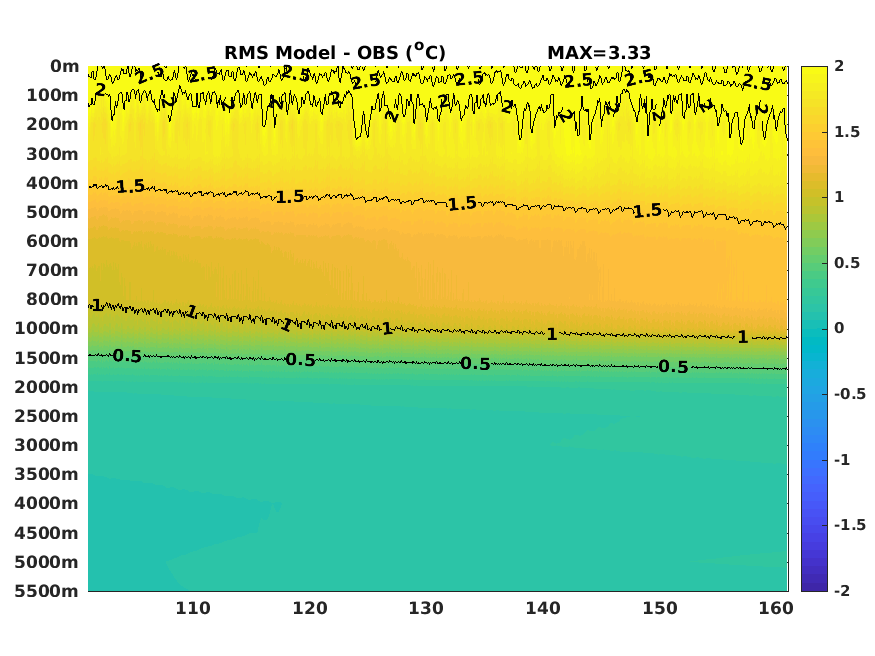Image resolution: width=875 pixels, height=656 pixels.
Task: Click the '500m' depth axis label
Action: [52, 212]
